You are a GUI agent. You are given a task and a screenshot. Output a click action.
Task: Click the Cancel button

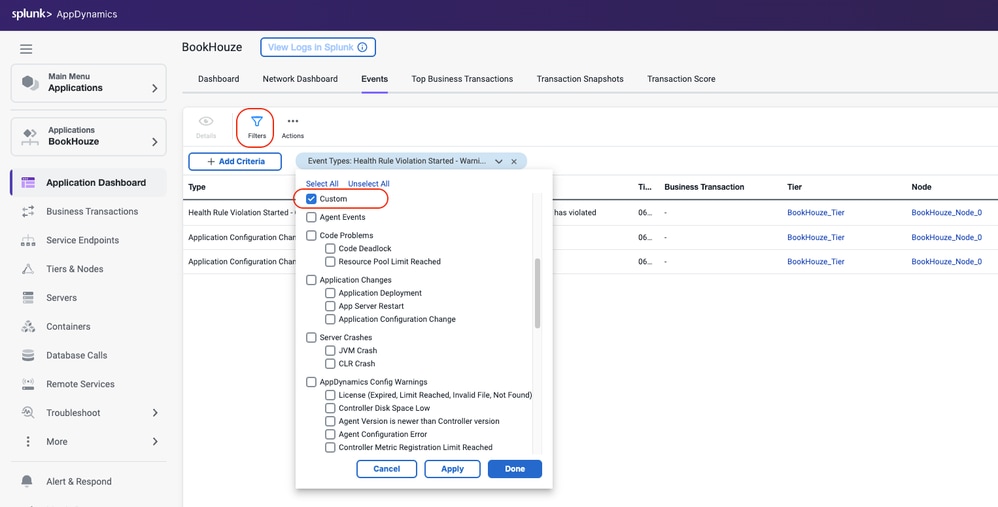(x=386, y=469)
